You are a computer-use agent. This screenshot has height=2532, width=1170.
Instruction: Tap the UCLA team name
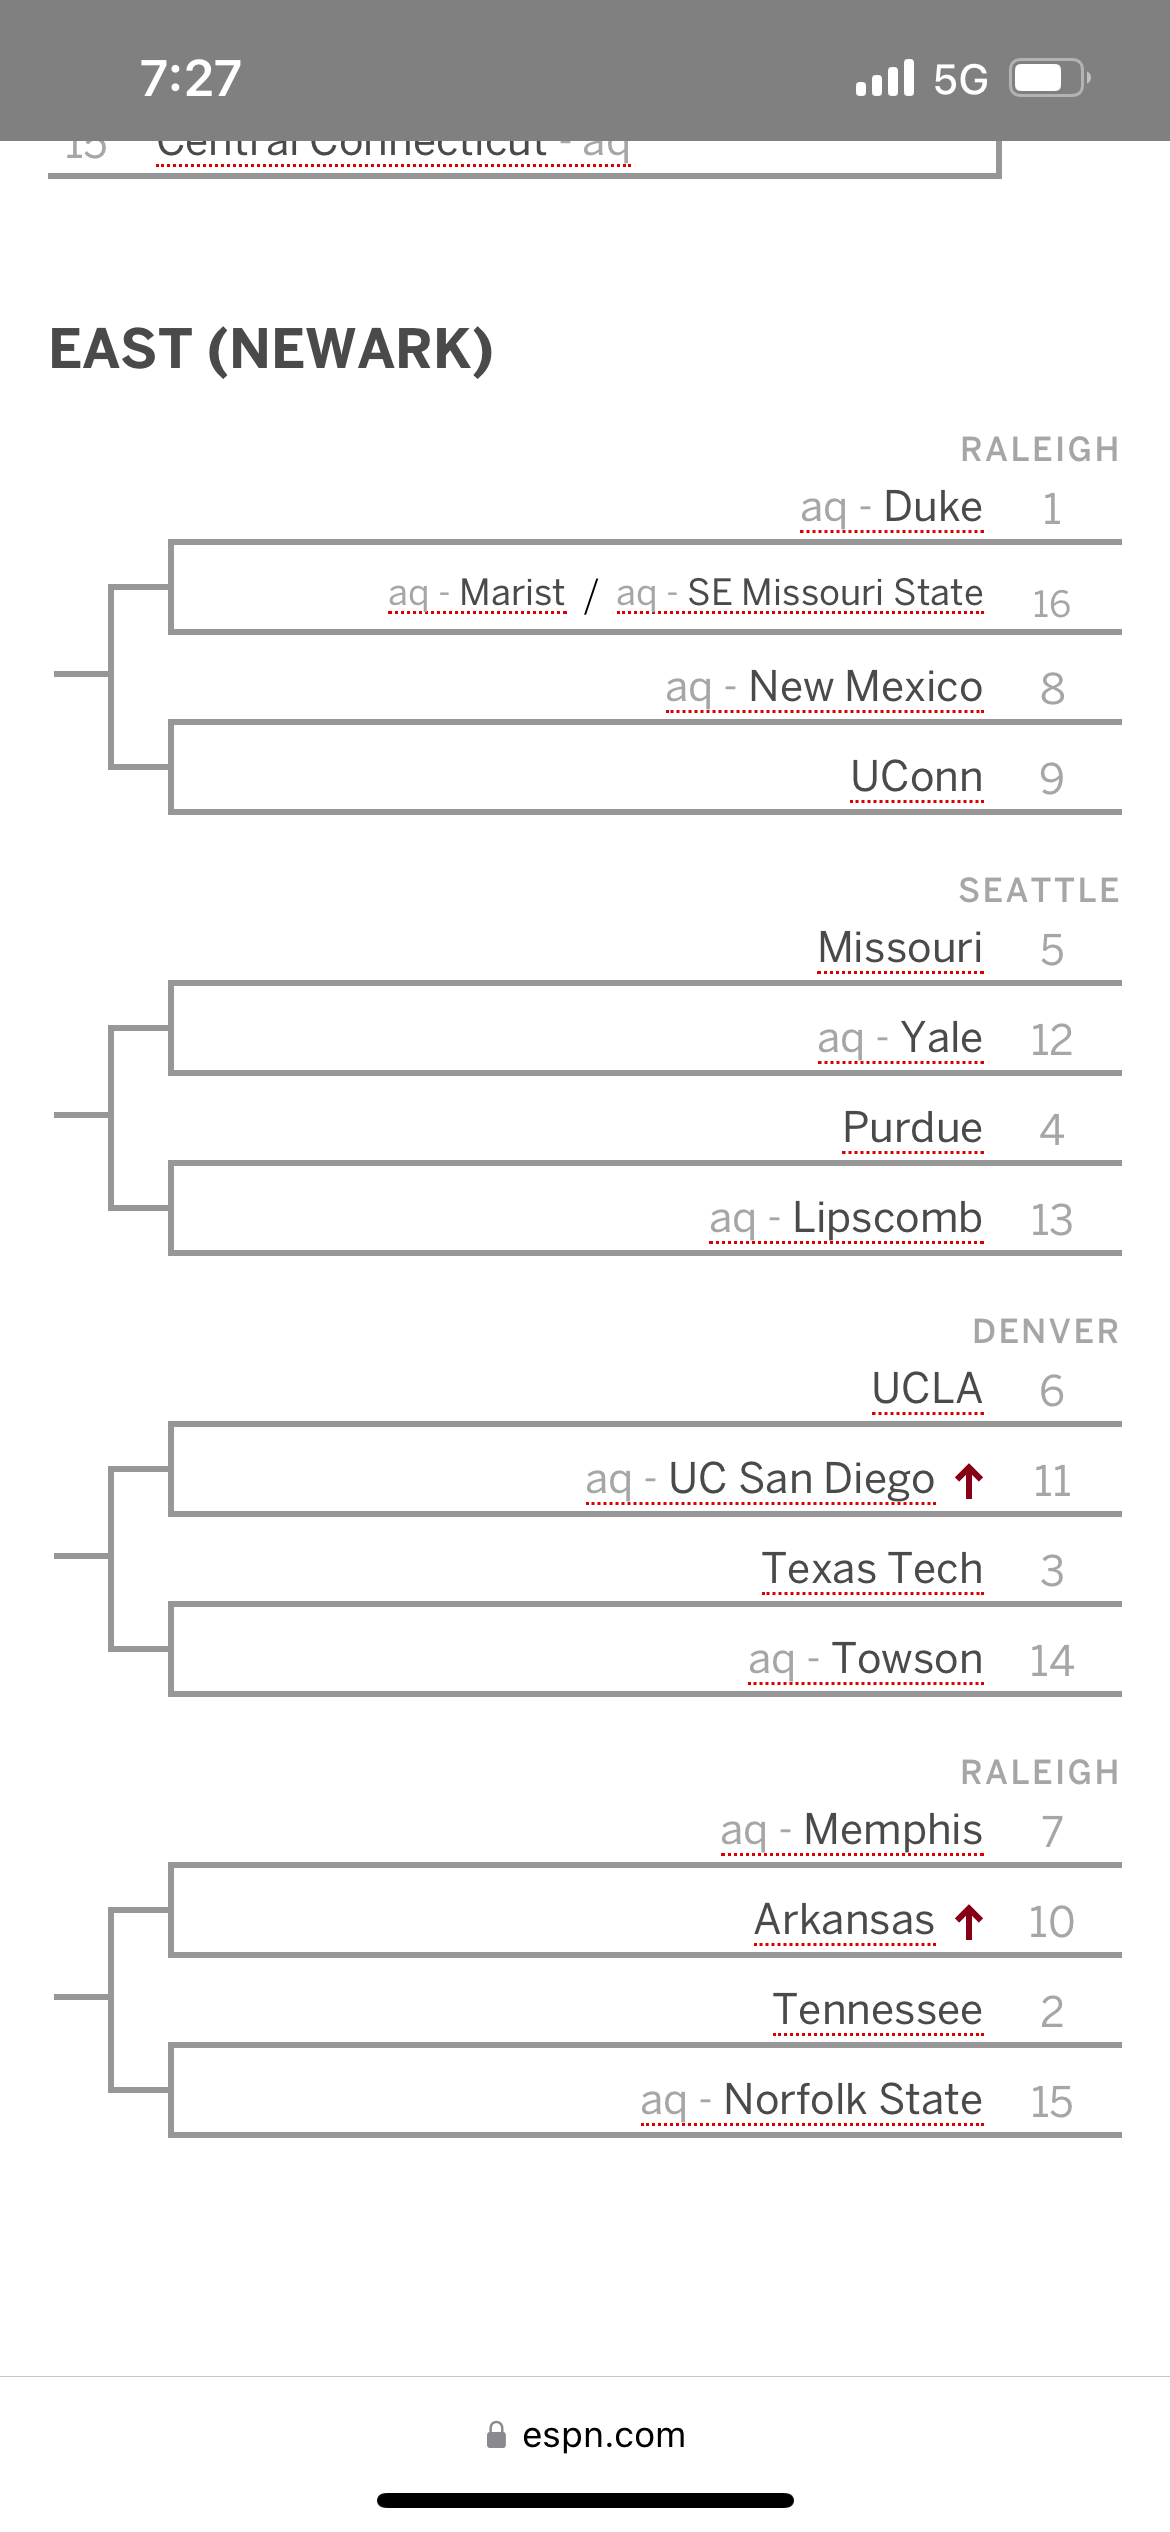click(927, 1389)
